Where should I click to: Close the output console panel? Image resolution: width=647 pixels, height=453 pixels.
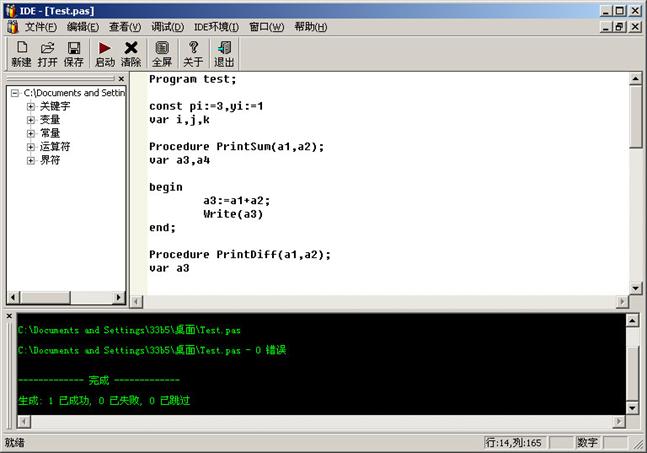[x=9, y=316]
